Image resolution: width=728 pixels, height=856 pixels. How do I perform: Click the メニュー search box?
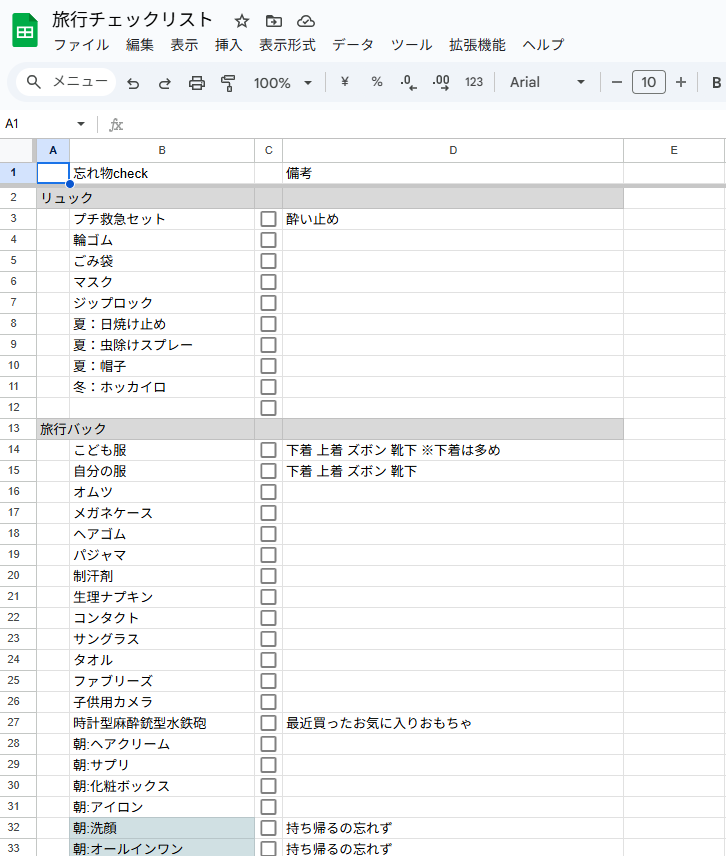(67, 82)
